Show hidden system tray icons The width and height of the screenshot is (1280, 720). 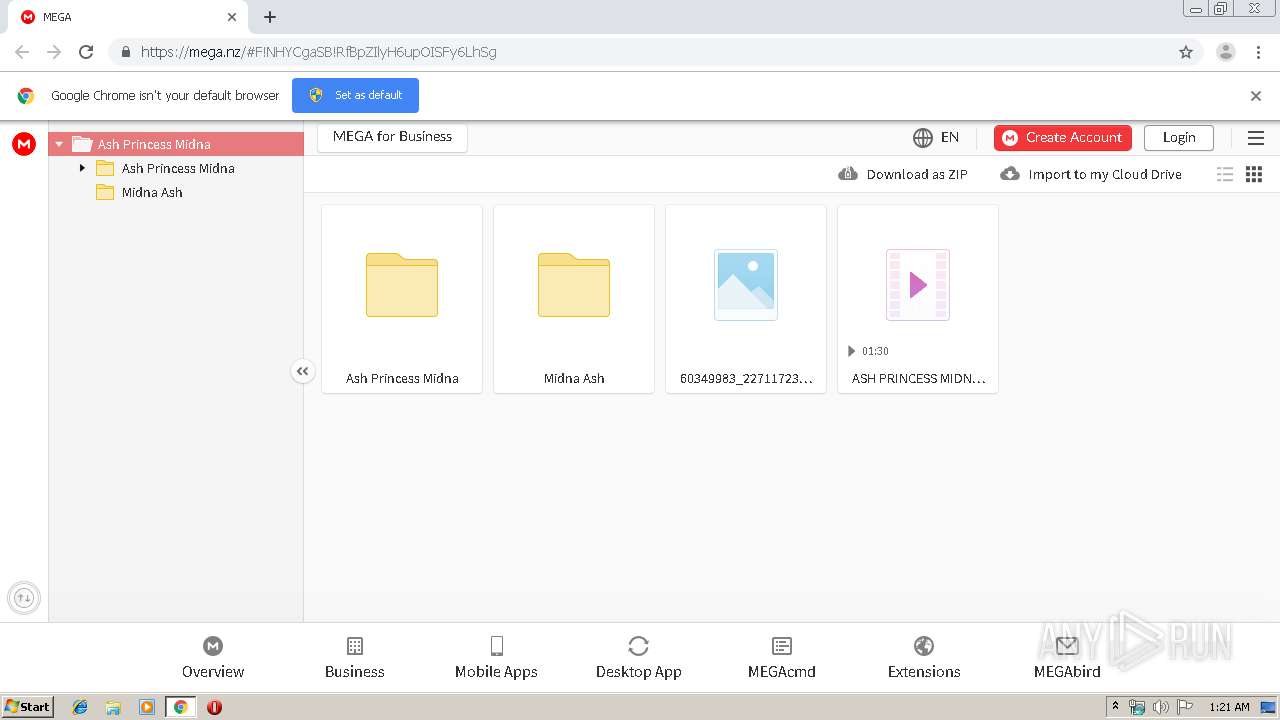pos(1115,707)
